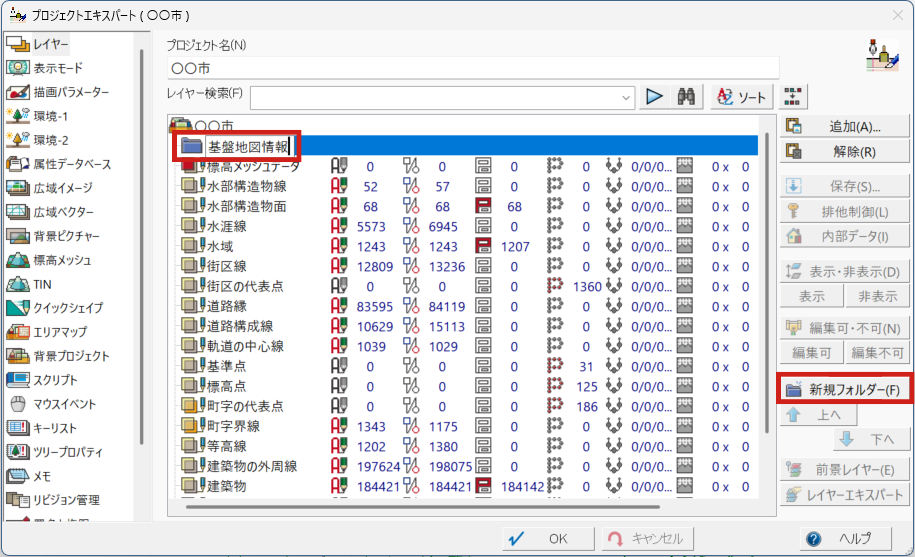Screen dimensions: 915x557
Task: Click the 新規フォルダー button
Action: point(844,389)
